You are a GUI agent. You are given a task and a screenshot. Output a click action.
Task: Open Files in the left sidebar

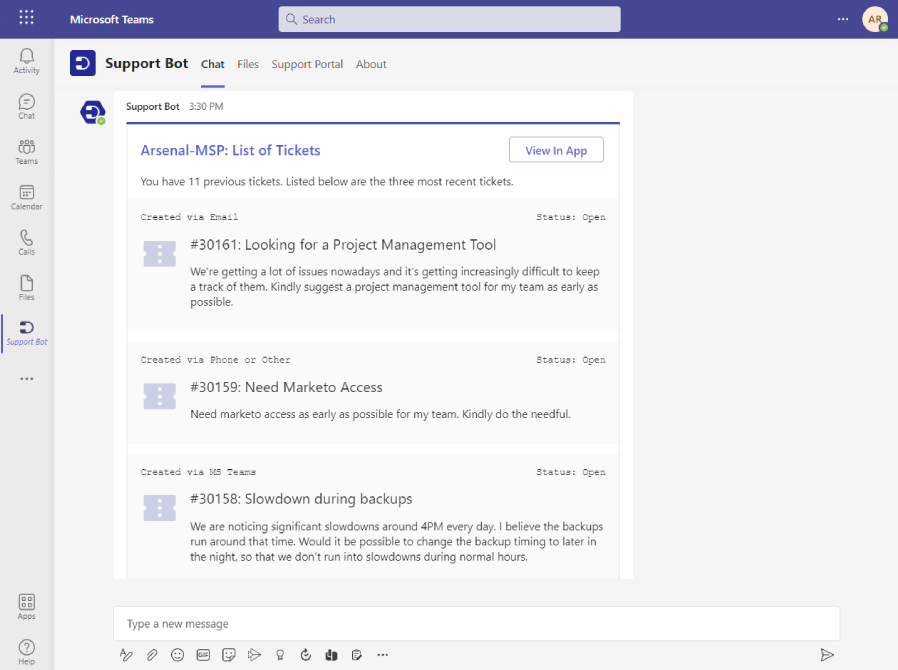tap(26, 287)
